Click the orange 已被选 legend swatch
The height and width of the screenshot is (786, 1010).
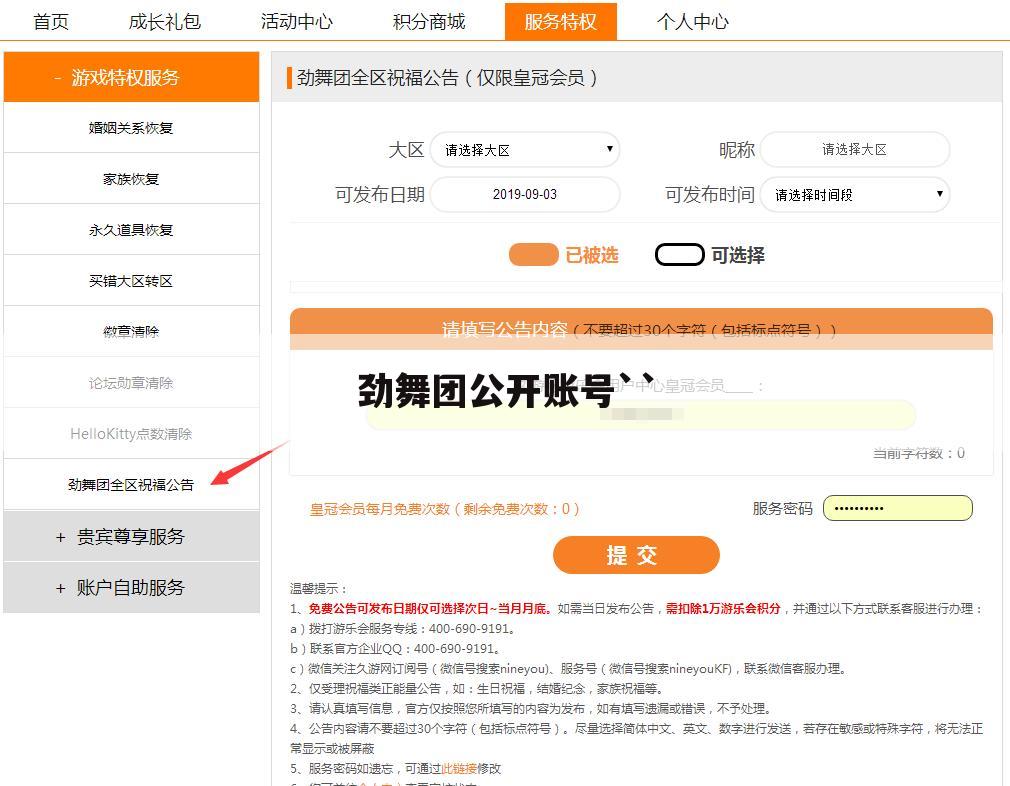[533, 254]
